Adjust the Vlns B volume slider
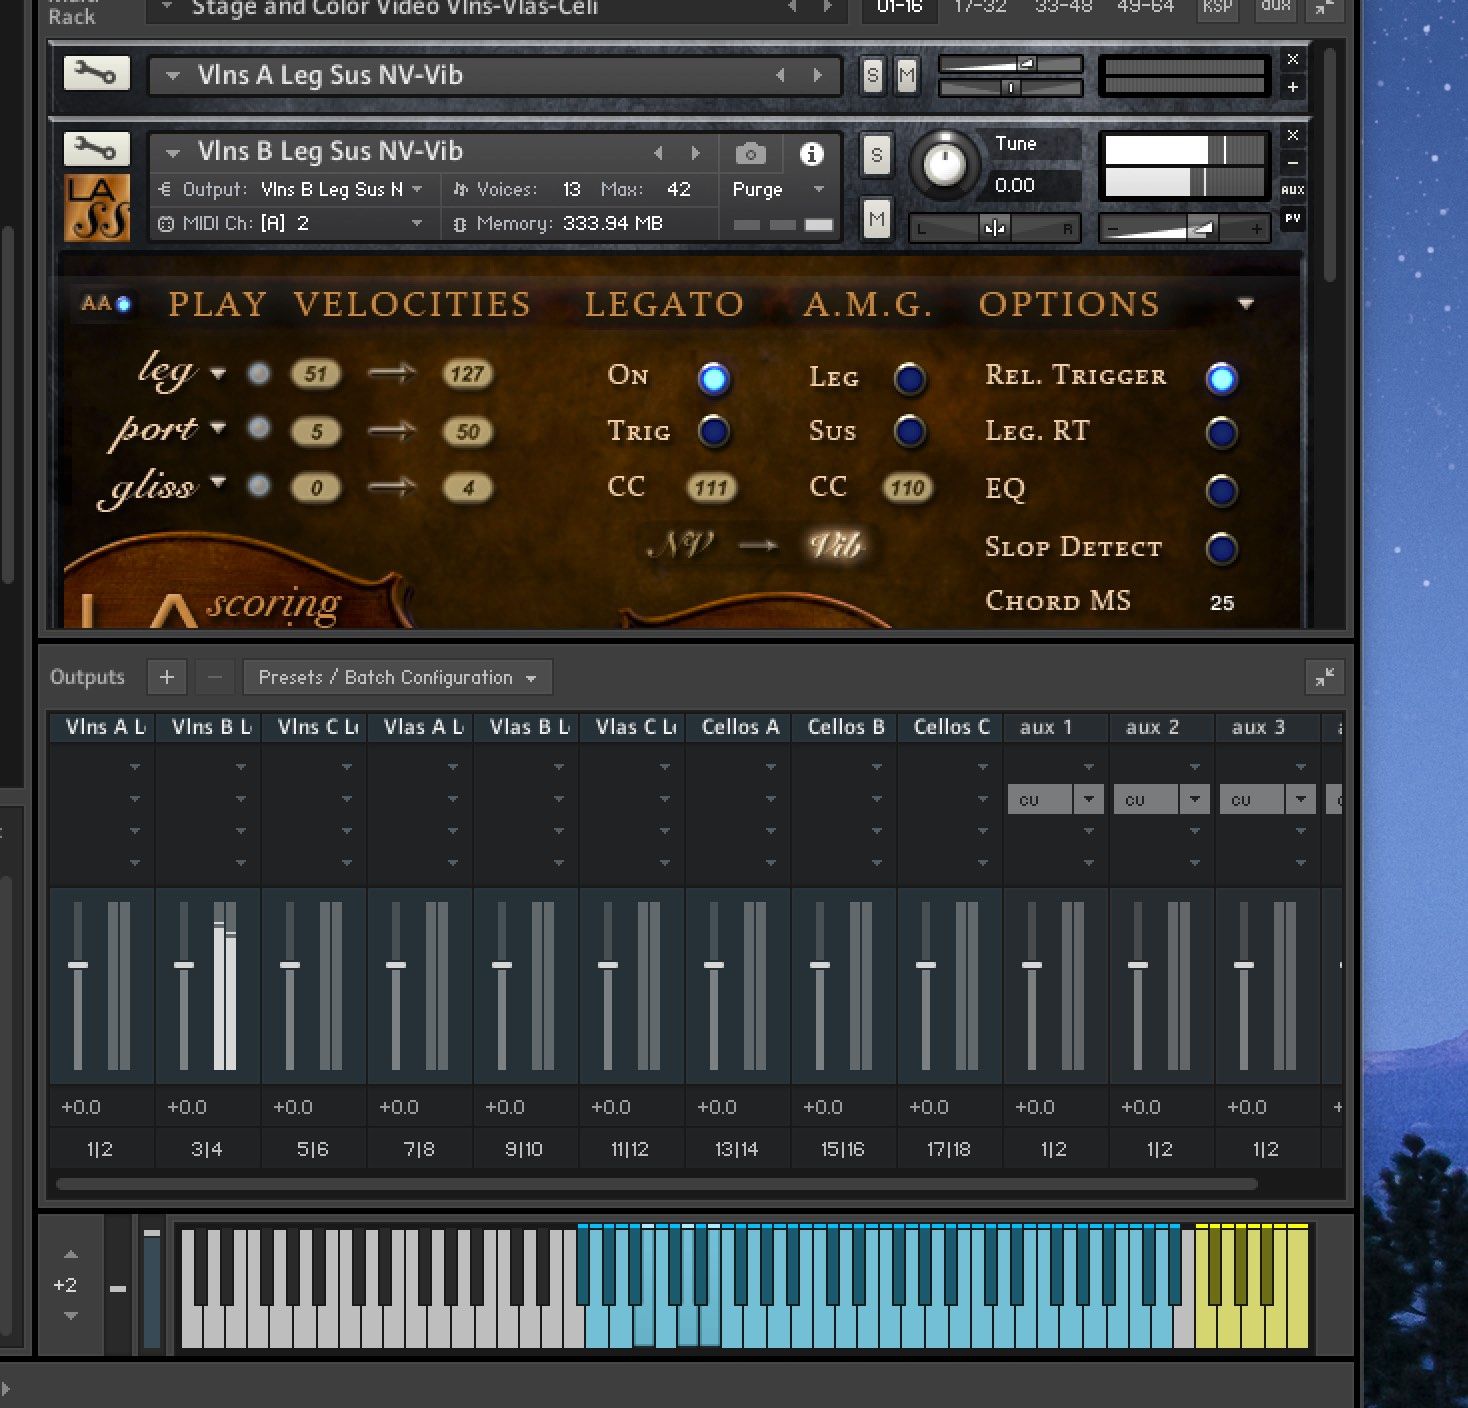The height and width of the screenshot is (1408, 1468). [x=1184, y=229]
